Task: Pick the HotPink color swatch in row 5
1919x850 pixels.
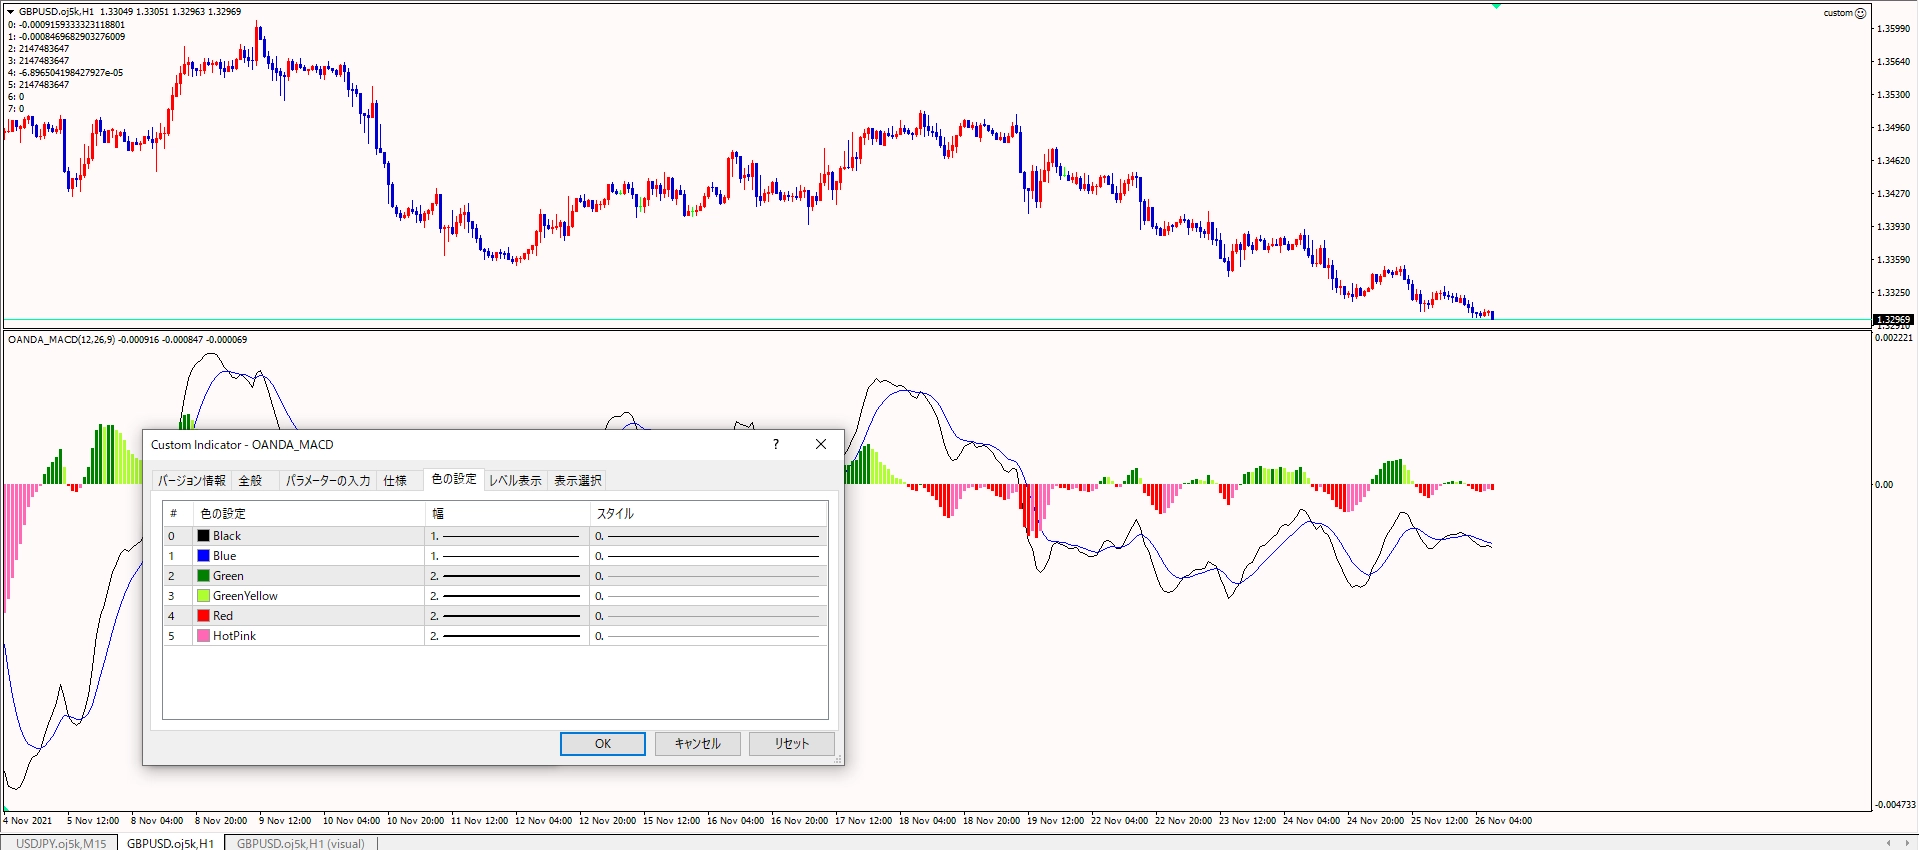Action: (x=204, y=636)
